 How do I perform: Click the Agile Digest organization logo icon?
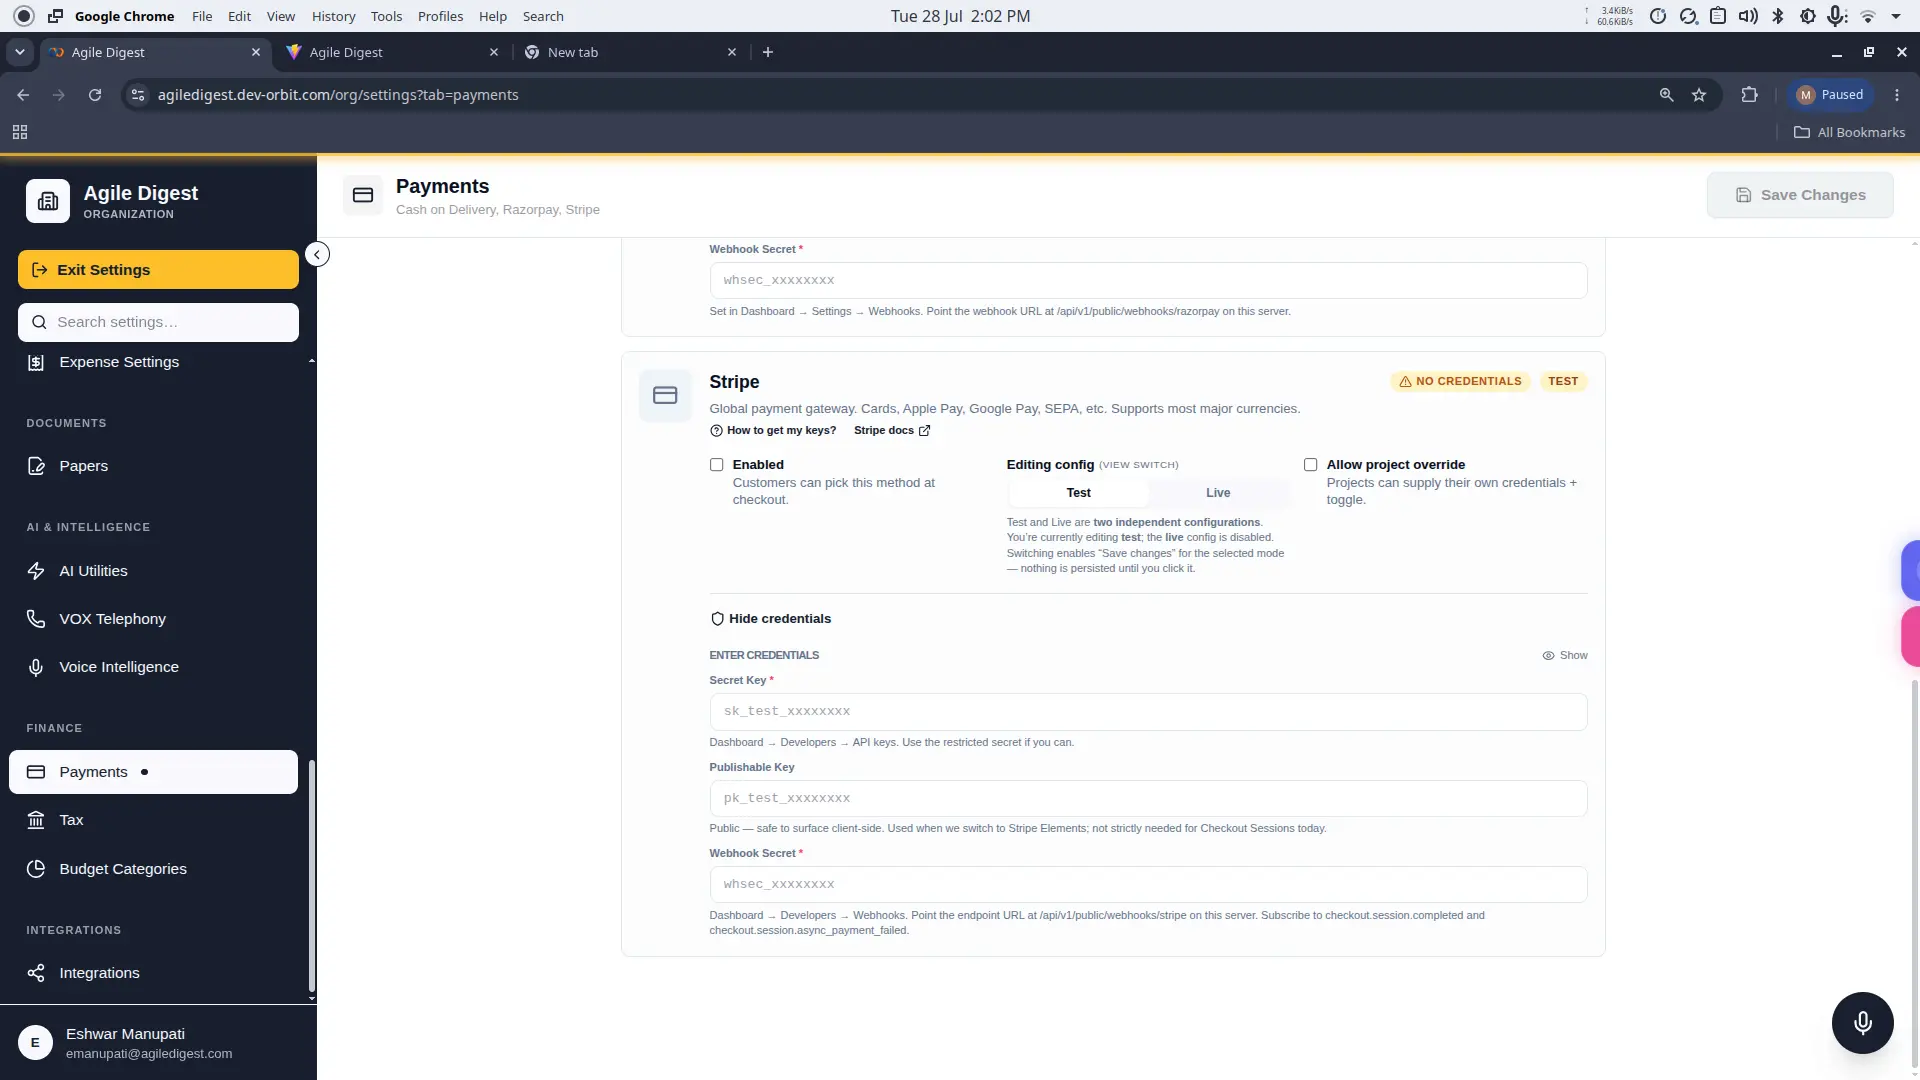coord(48,201)
